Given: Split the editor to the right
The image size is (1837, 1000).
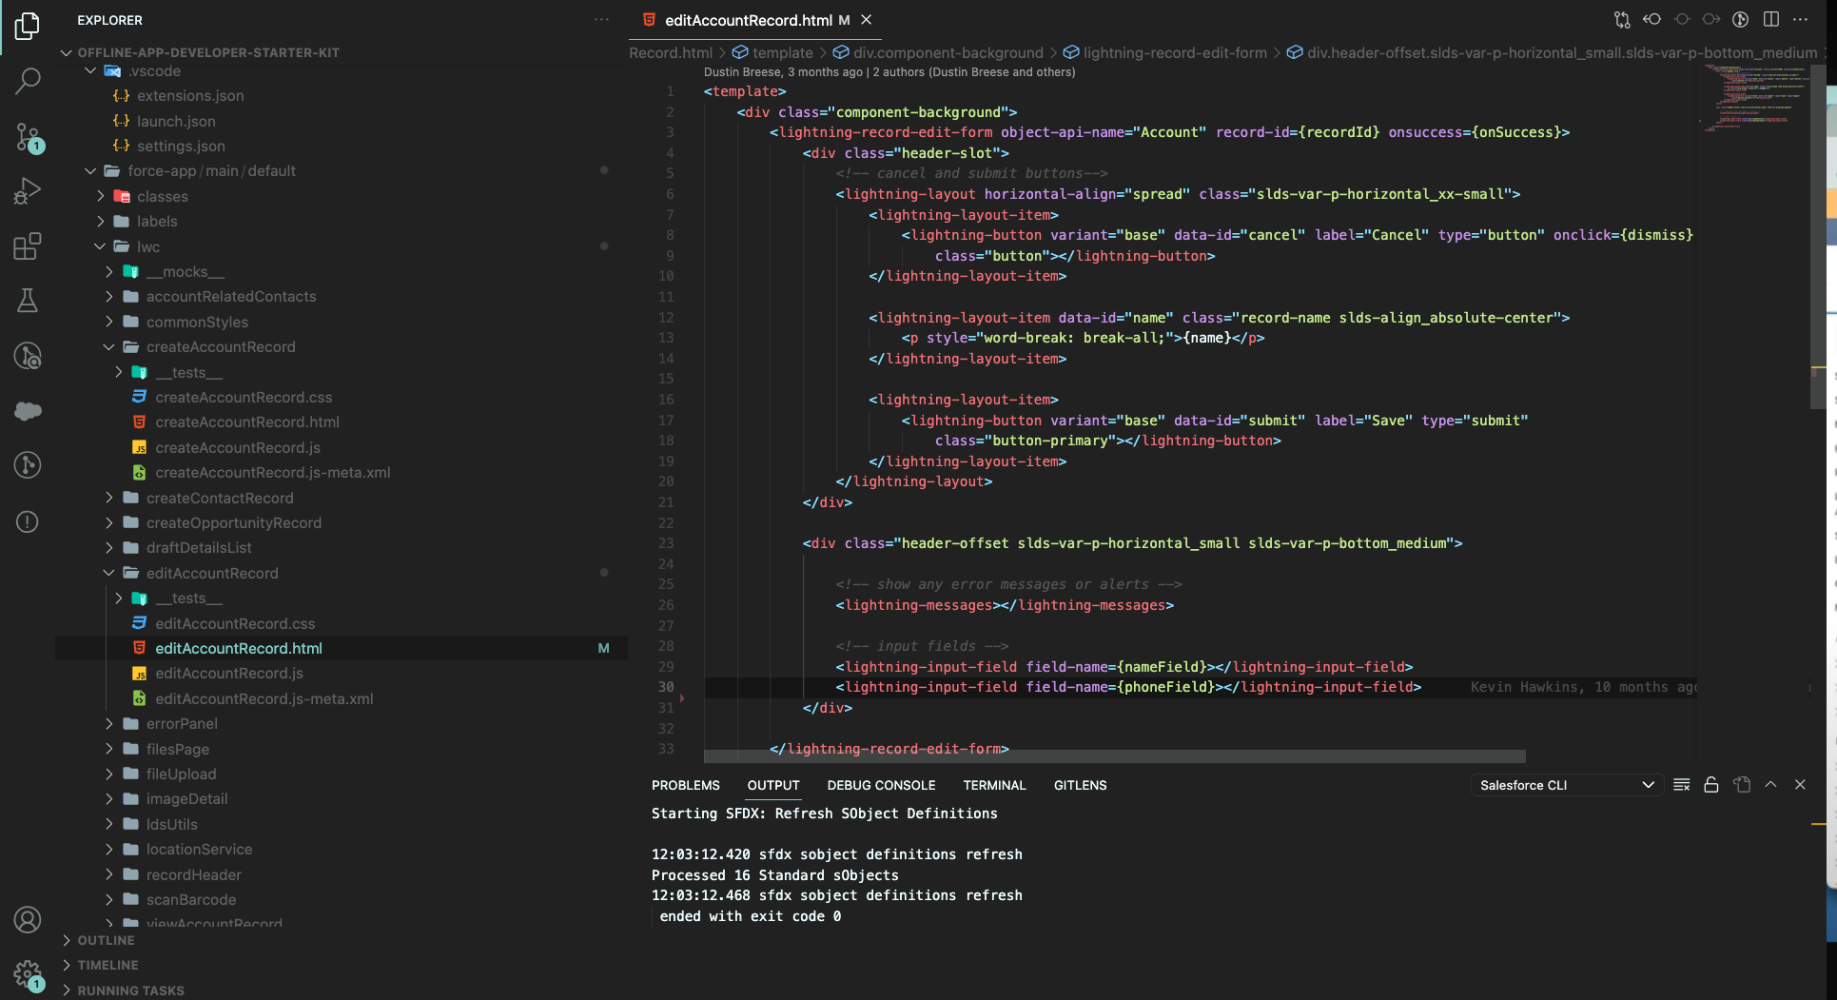Looking at the screenshot, I should (1771, 20).
